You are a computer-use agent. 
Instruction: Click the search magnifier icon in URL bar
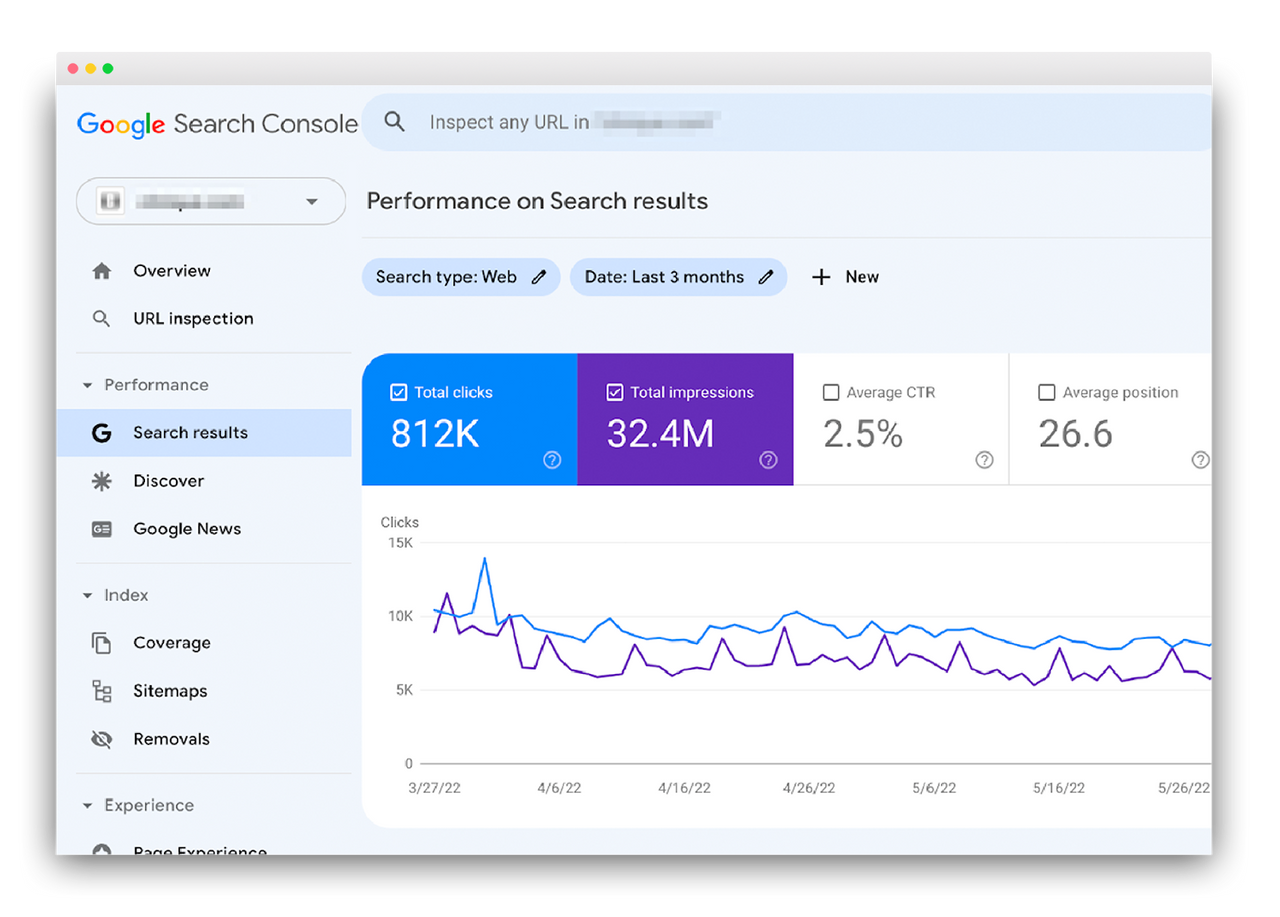click(x=395, y=122)
